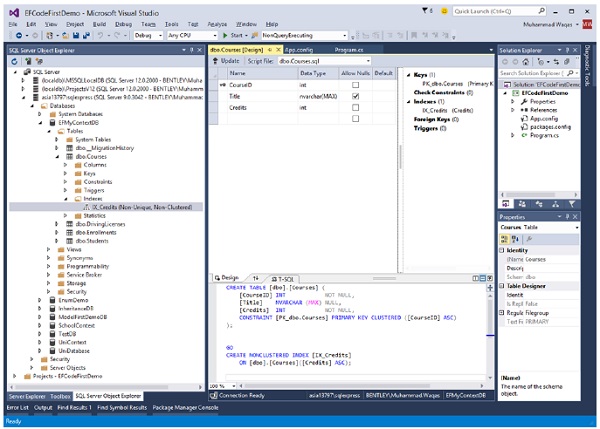Toggle Allow Nulls checkbox for CourseID
The height and width of the screenshot is (429, 600).
[354, 85]
